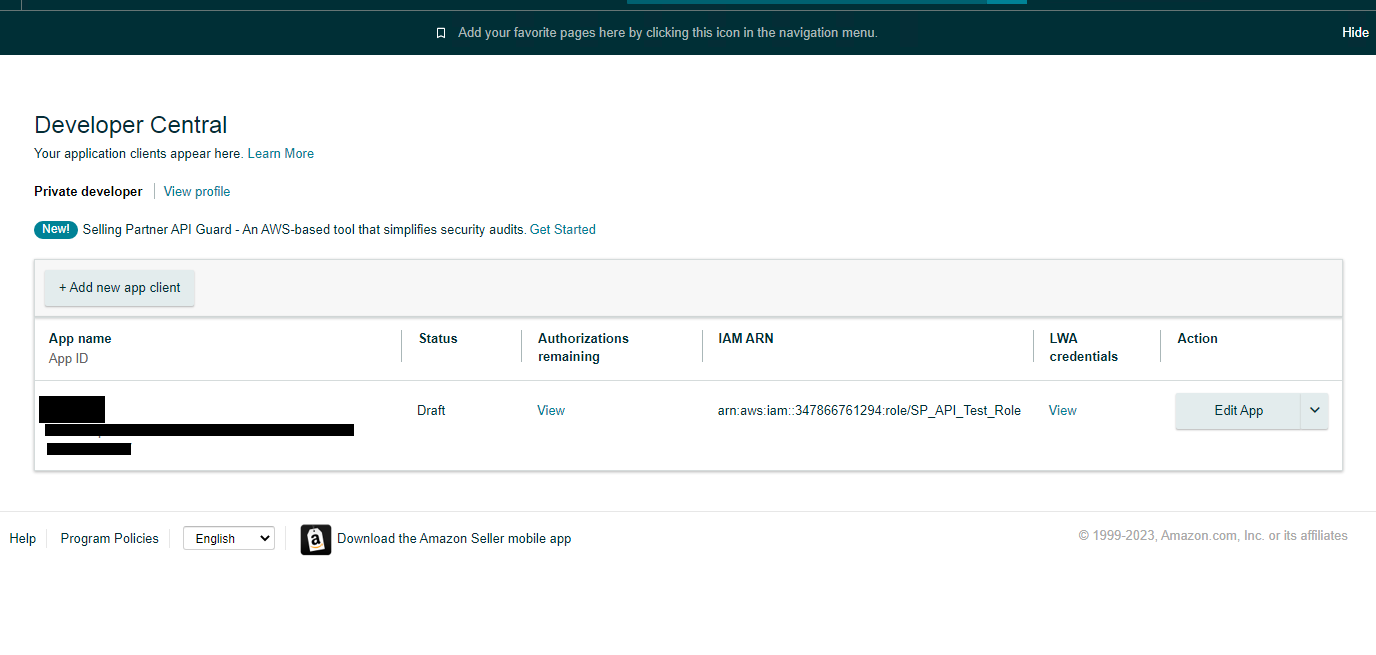
Task: Click the Draft status of the app
Action: click(x=431, y=411)
